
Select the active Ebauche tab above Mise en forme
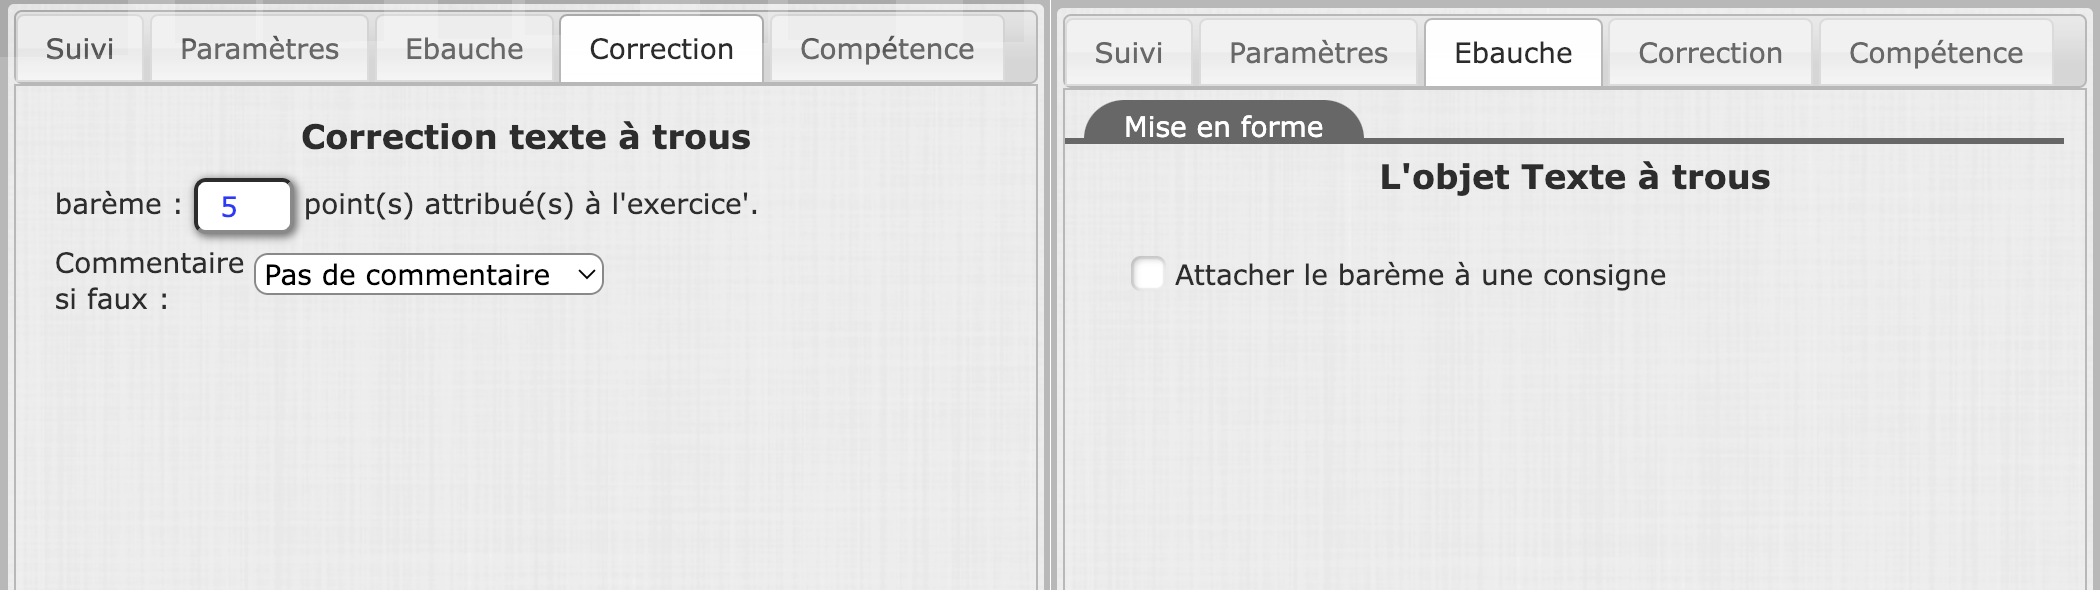tap(1513, 53)
